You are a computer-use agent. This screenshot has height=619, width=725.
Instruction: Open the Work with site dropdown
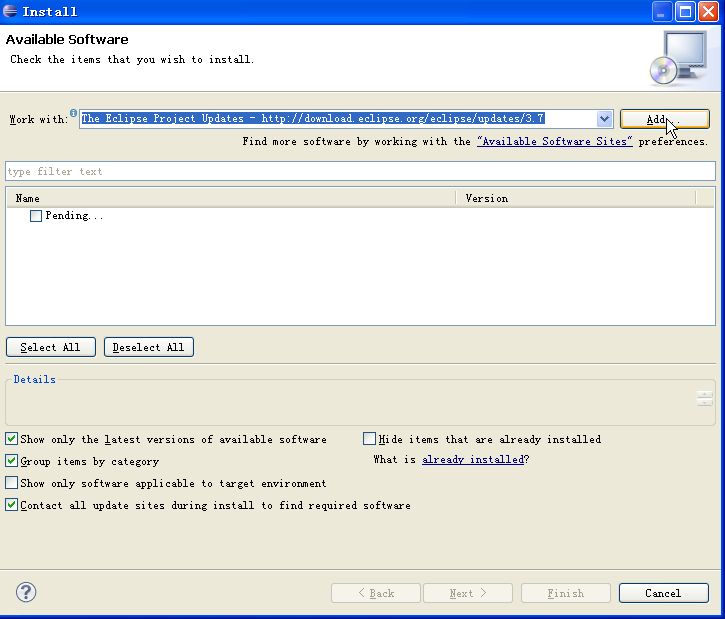[604, 119]
